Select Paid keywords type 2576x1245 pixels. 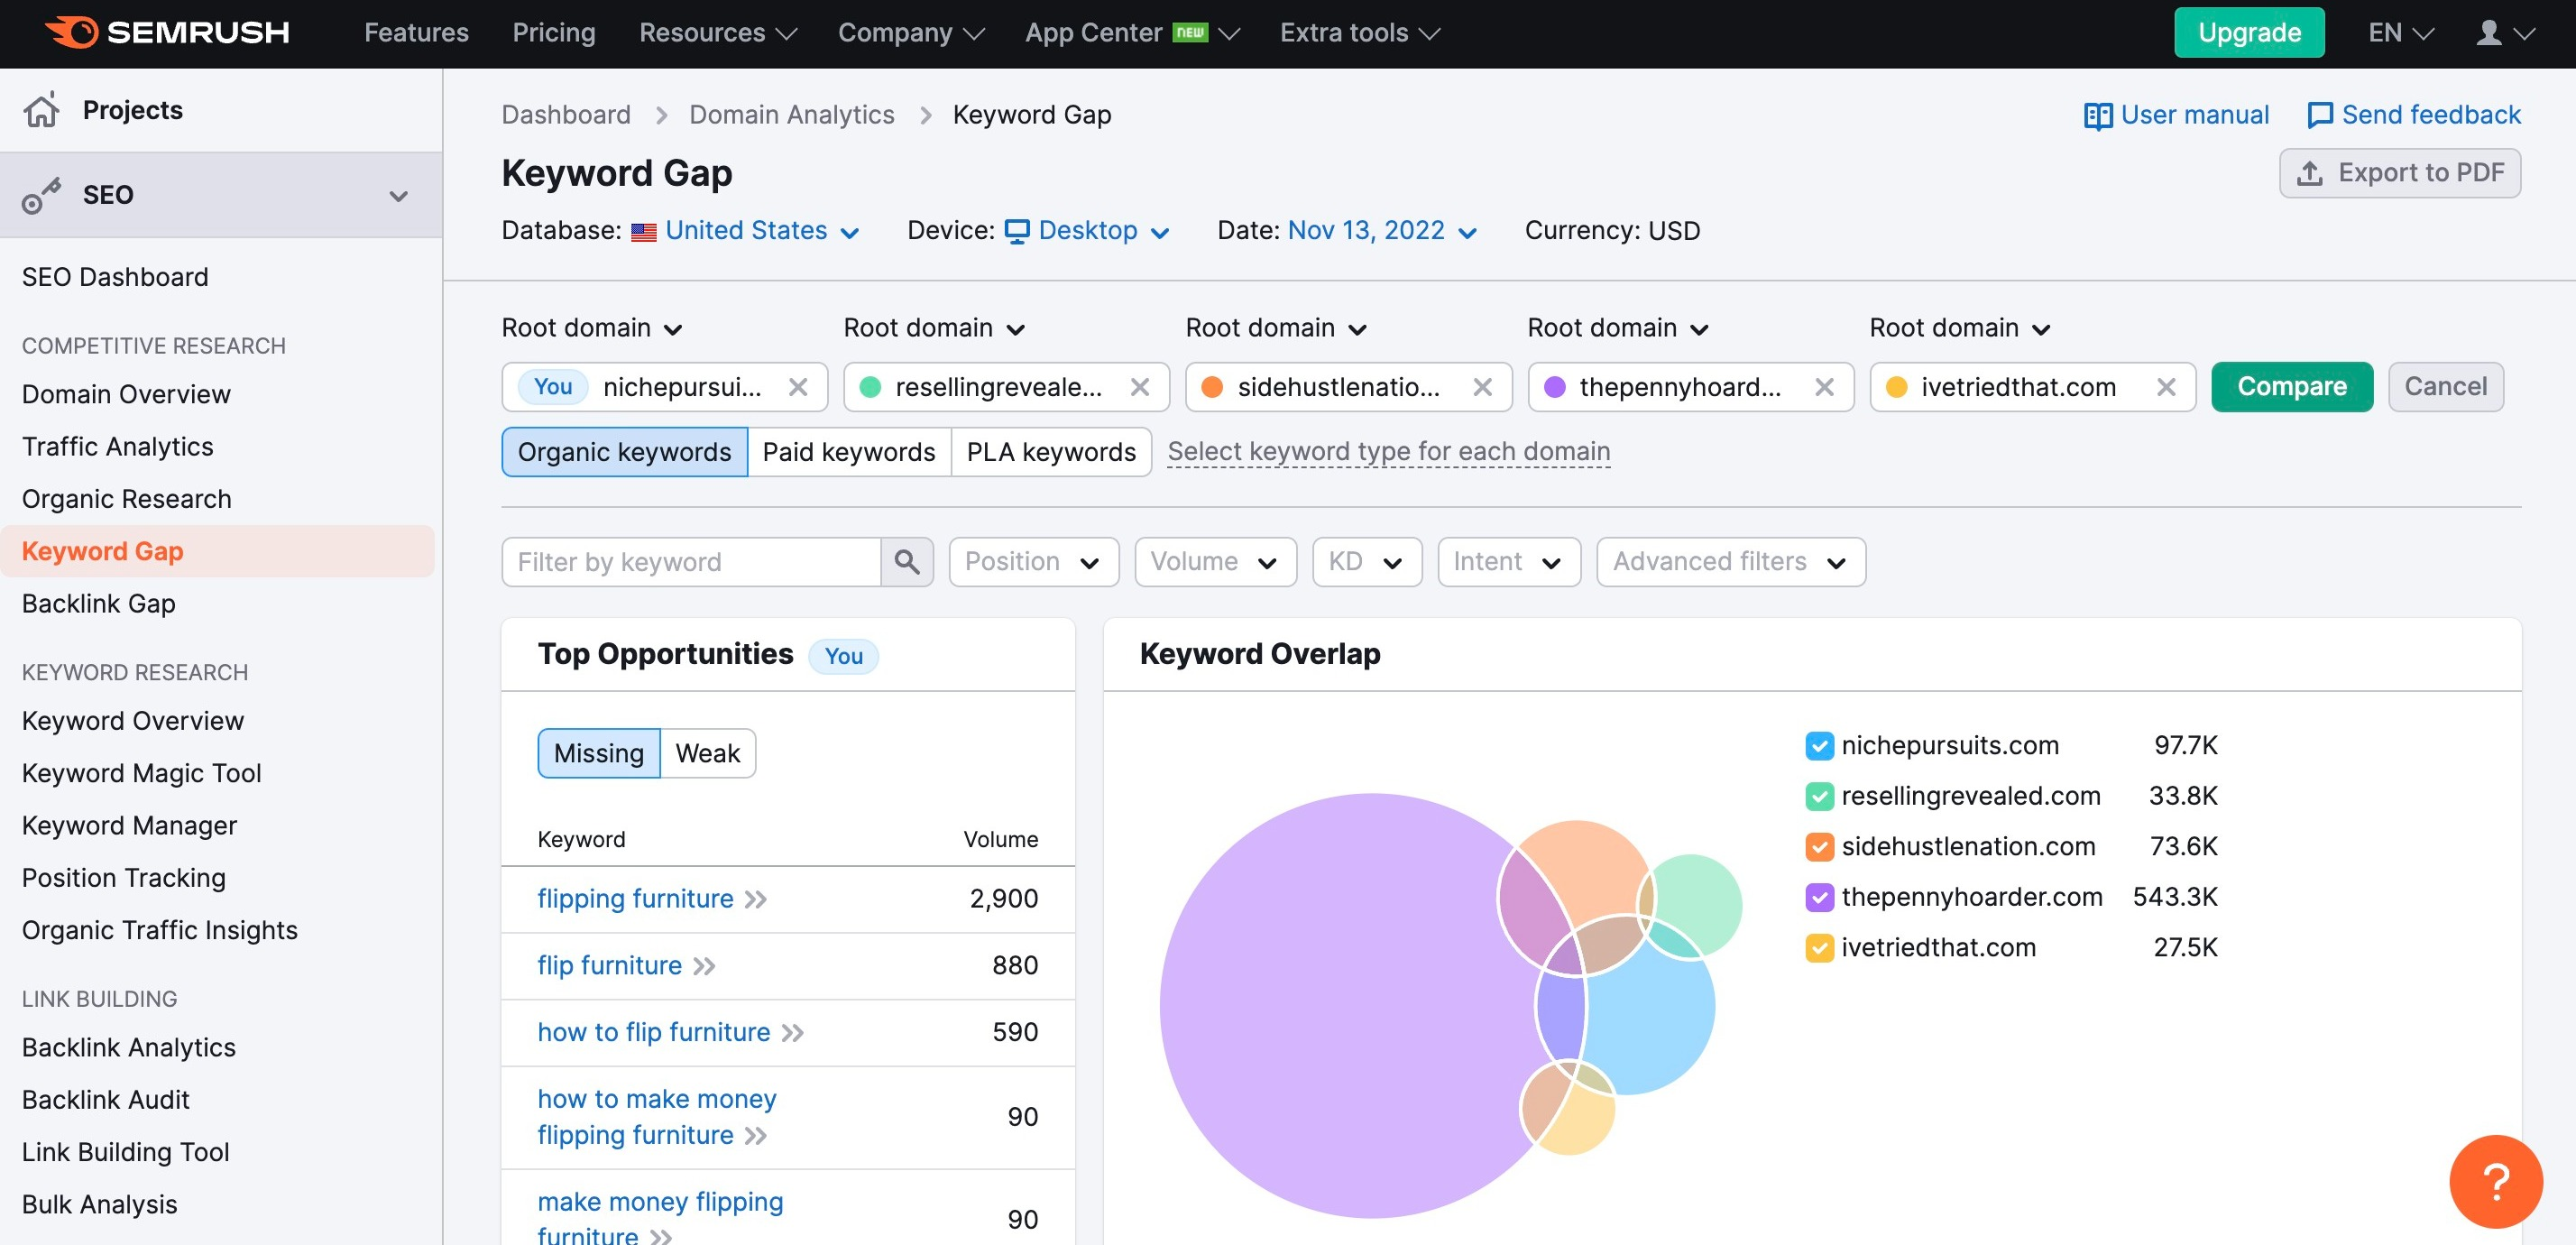point(849,452)
